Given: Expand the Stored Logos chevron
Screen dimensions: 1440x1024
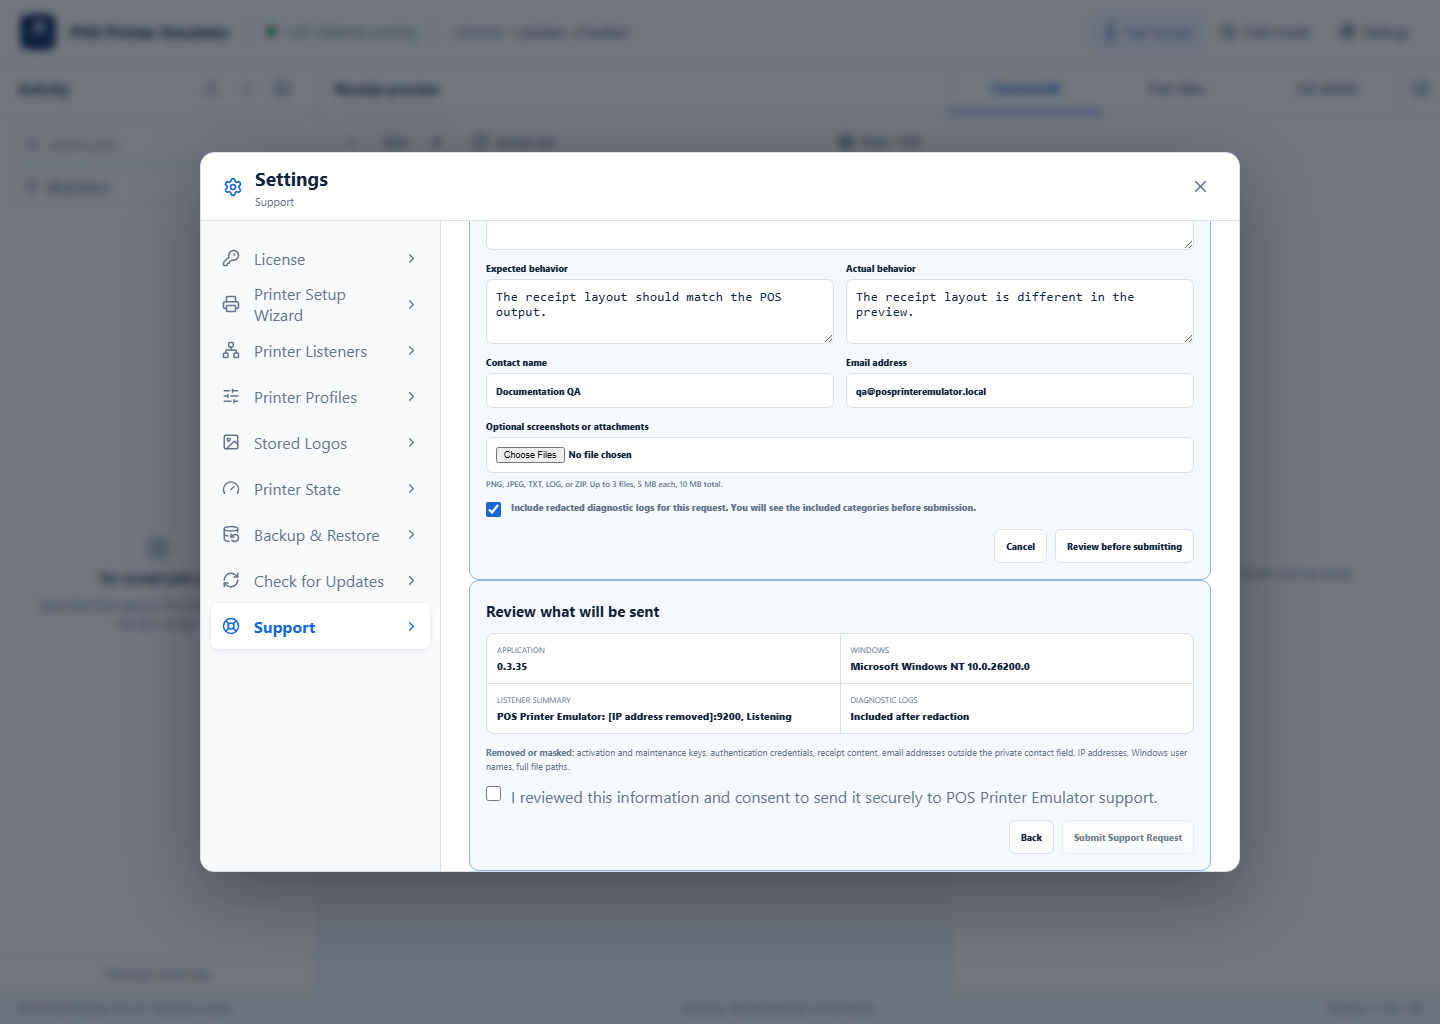Looking at the screenshot, I should coord(411,443).
